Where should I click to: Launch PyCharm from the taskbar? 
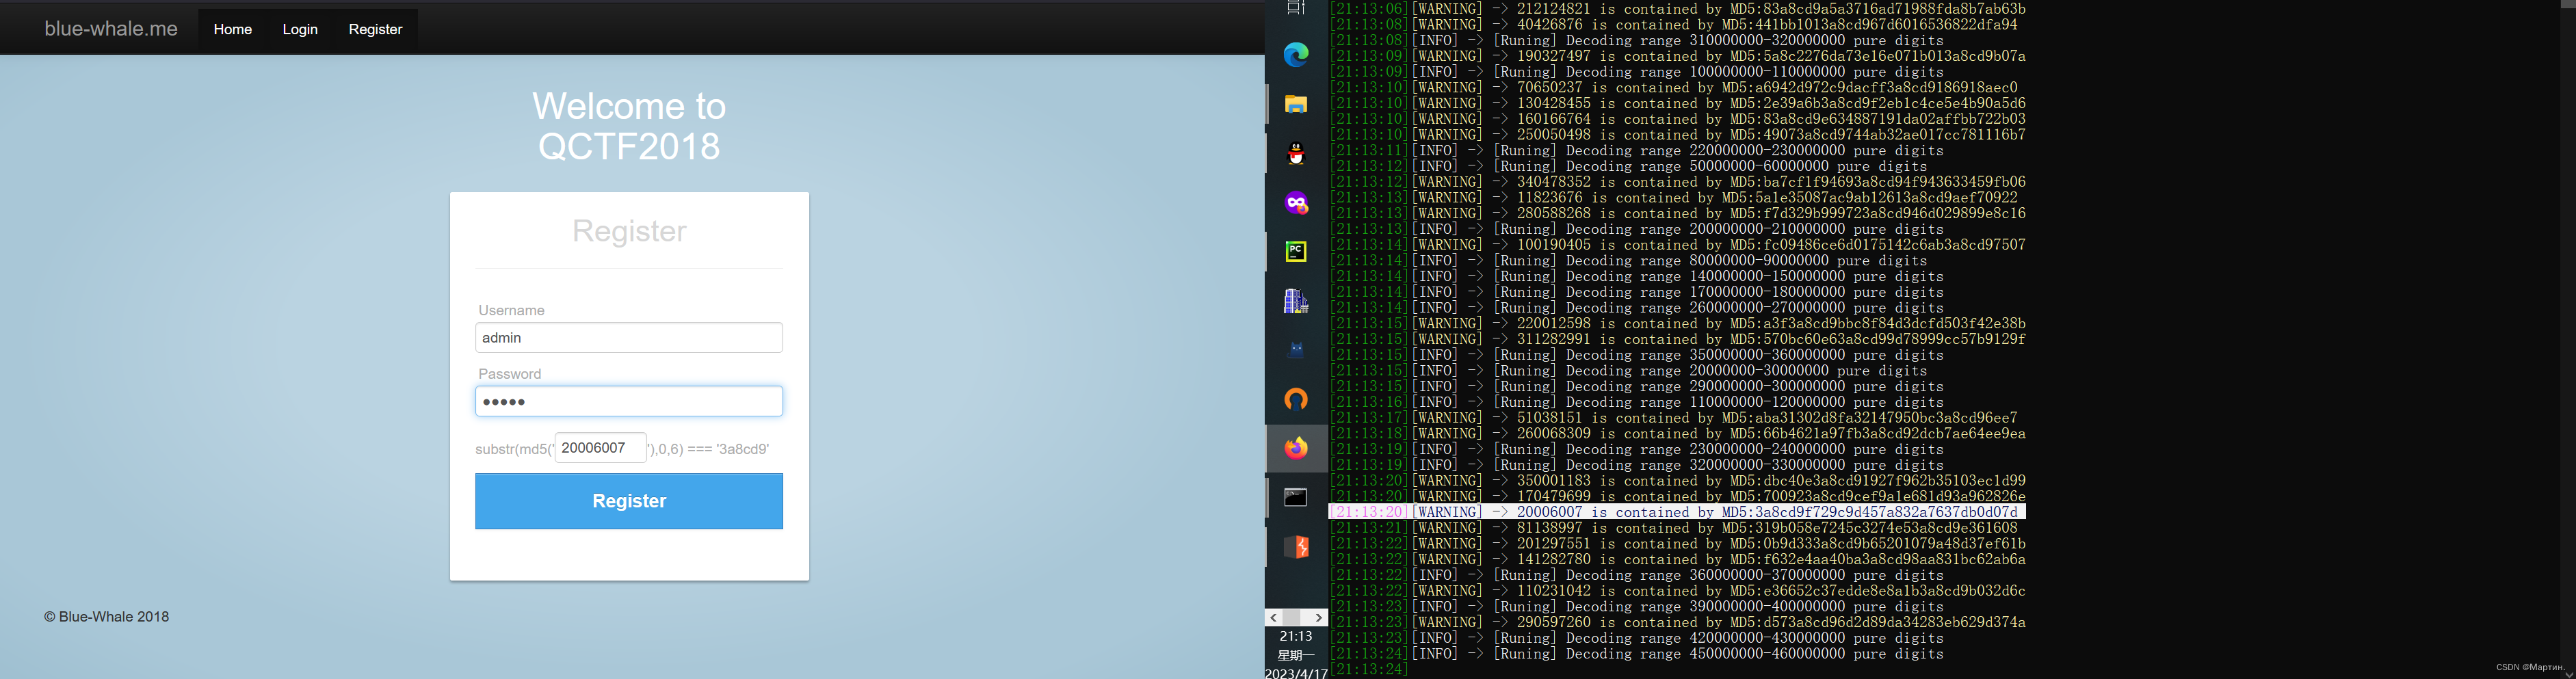point(1296,252)
